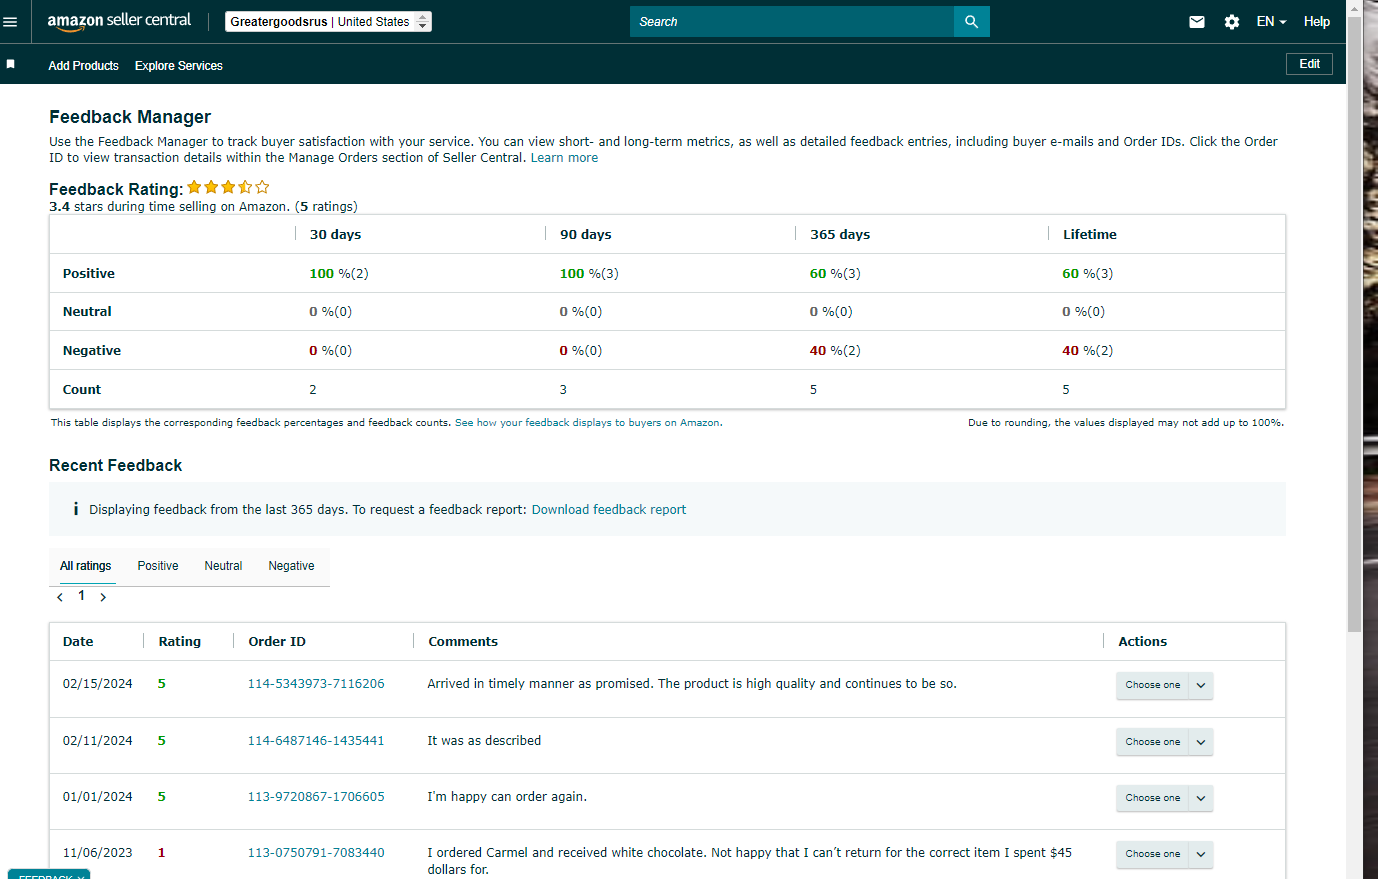The width and height of the screenshot is (1378, 879).
Task: Click the Lifetime column header
Action: (1090, 234)
